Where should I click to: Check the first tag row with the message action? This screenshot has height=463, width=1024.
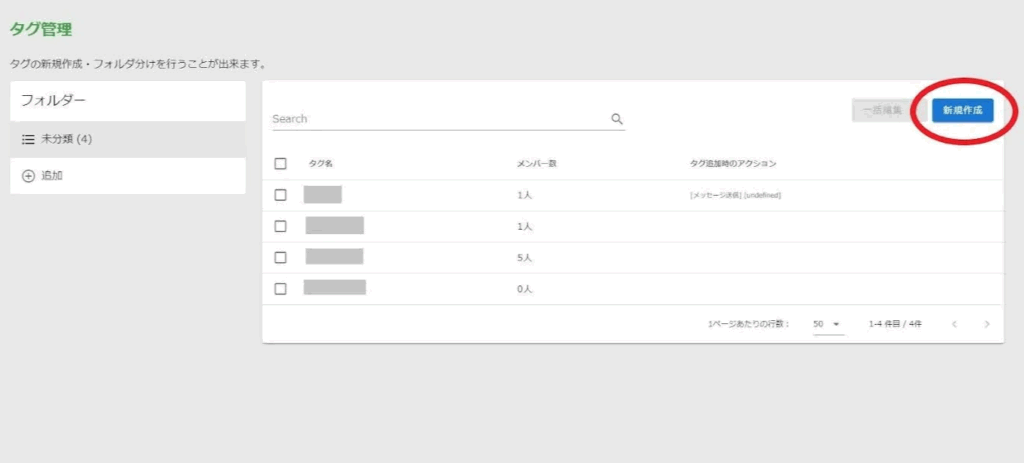(x=280, y=195)
